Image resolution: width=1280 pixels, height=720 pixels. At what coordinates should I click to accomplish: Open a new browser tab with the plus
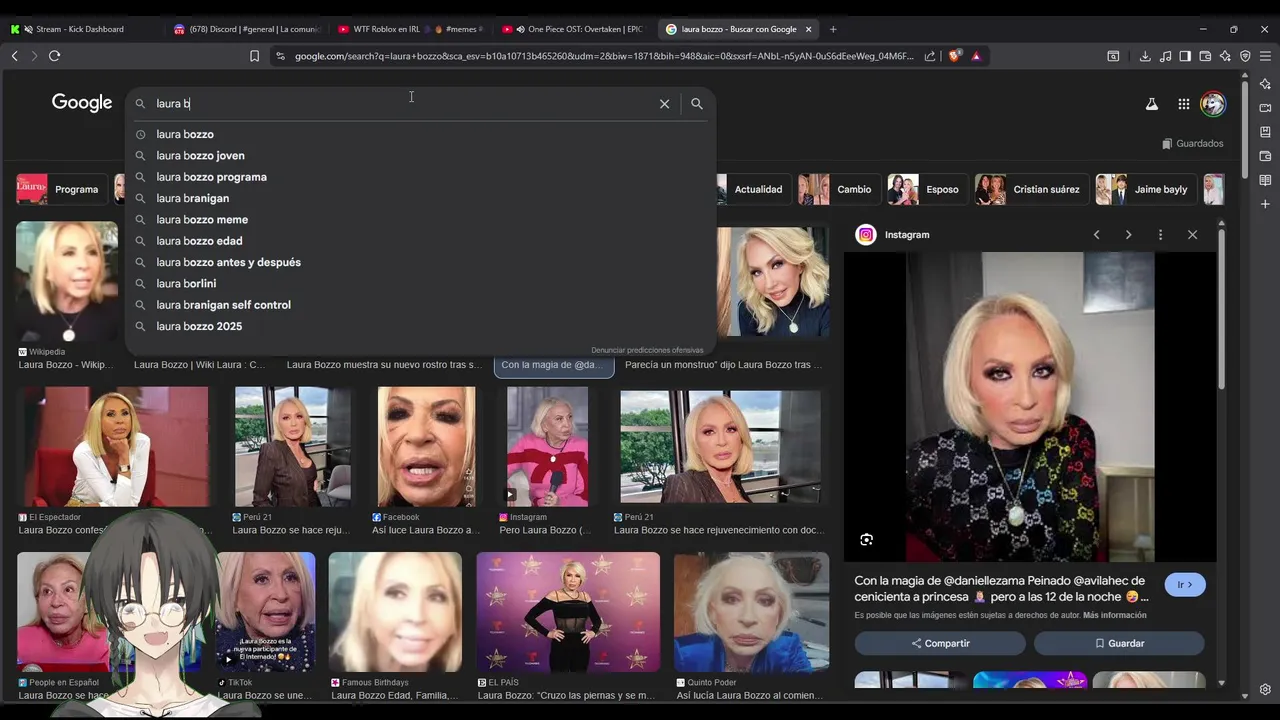(x=833, y=29)
